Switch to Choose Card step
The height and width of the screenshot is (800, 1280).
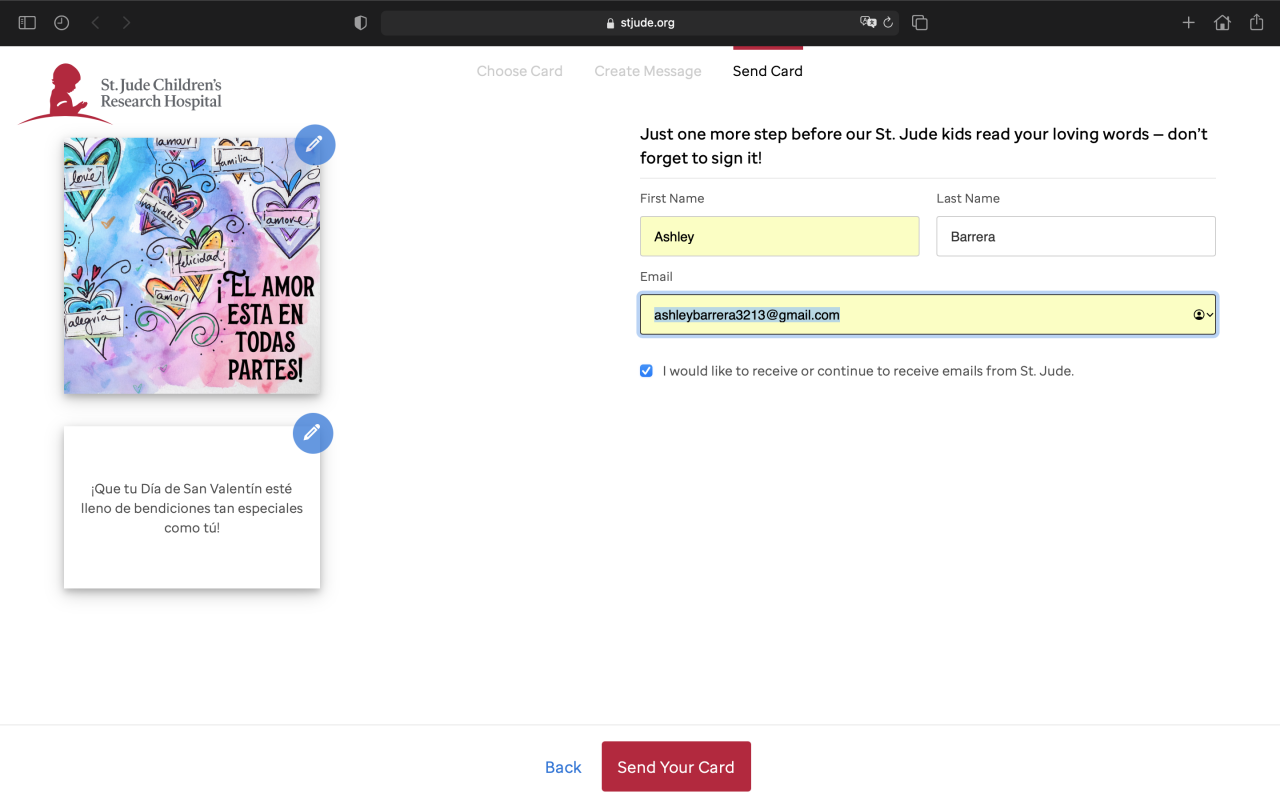click(x=519, y=71)
